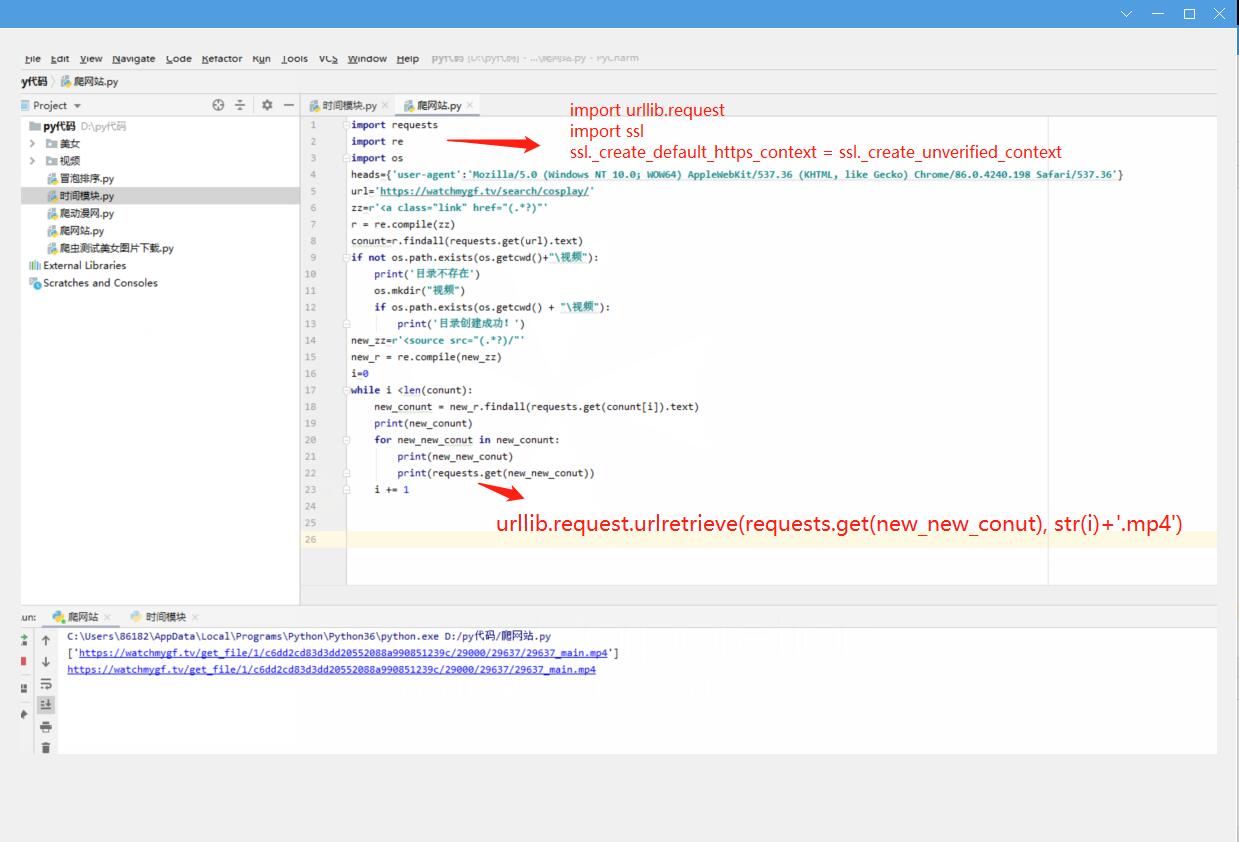Open the Project view dropdown
The image size is (1239, 842).
click(x=77, y=106)
